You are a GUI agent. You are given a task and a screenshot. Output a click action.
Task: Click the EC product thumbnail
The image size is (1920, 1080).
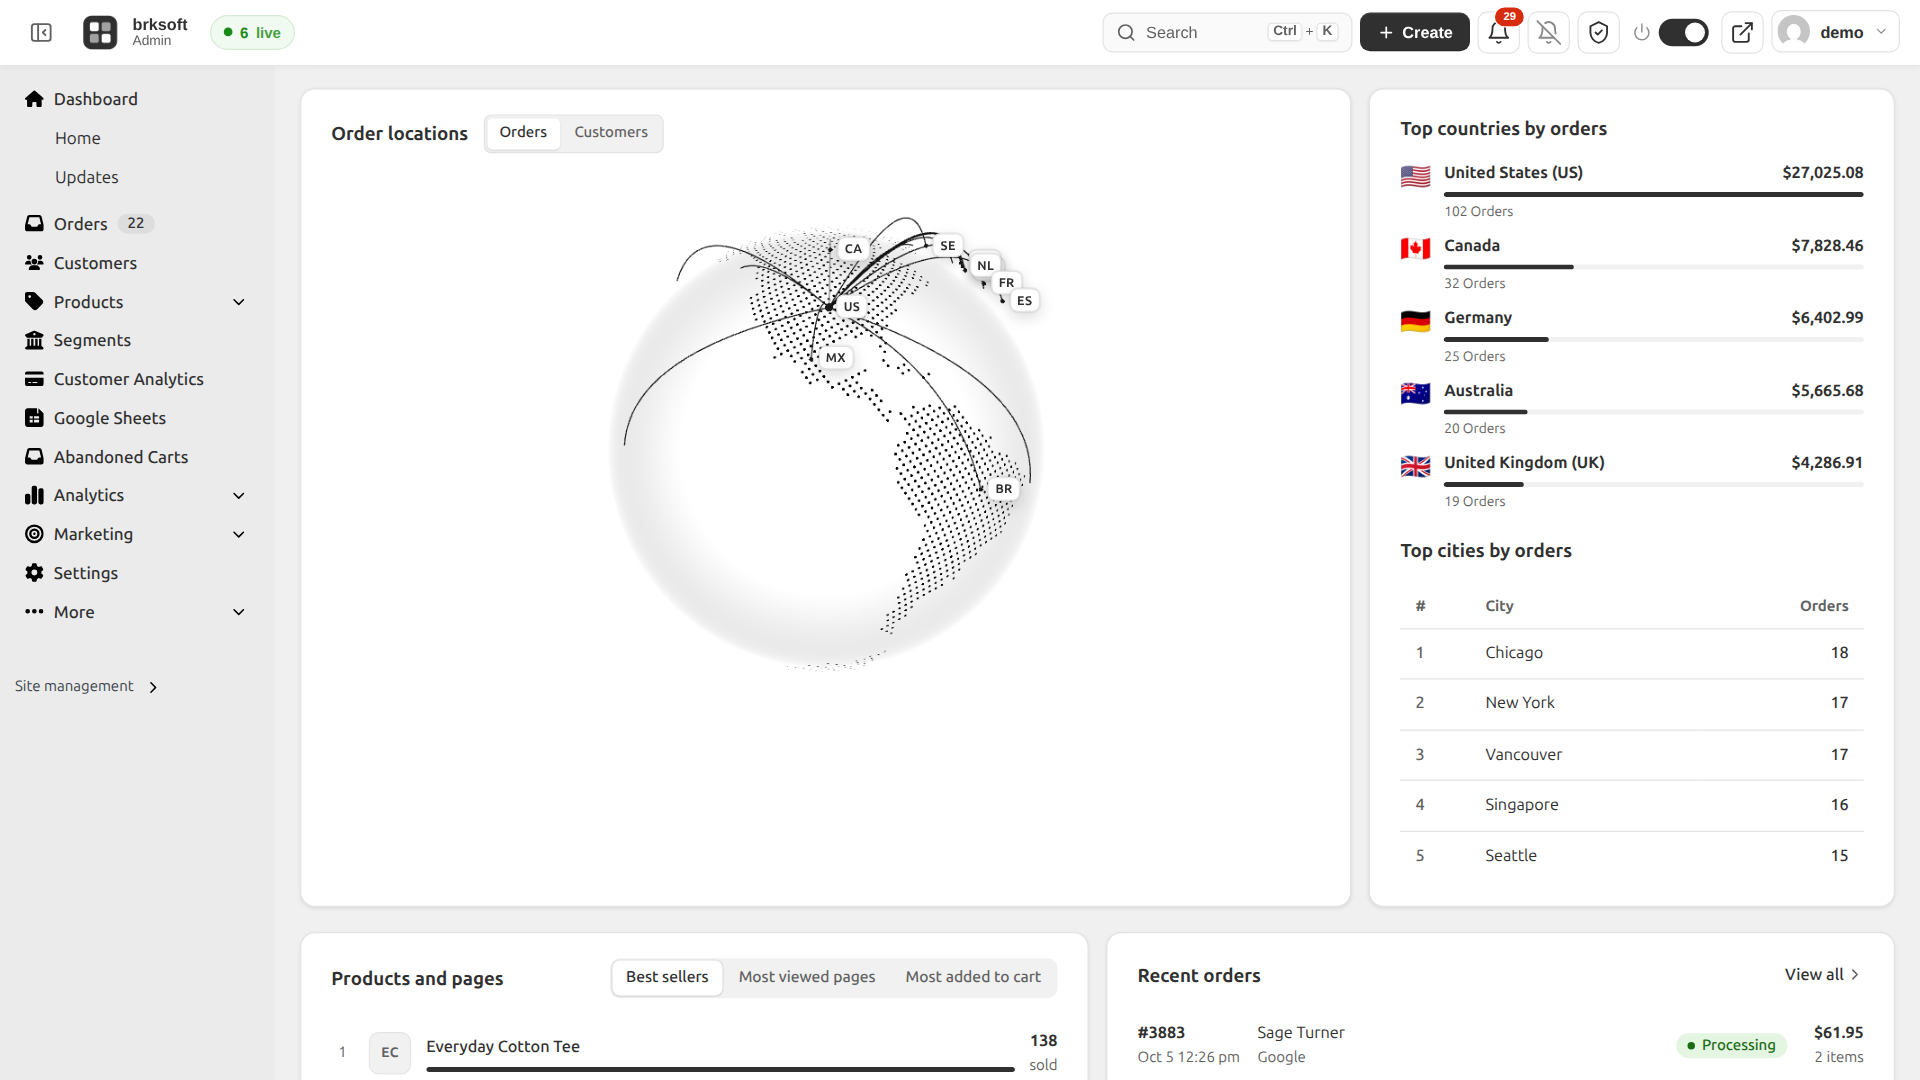point(390,1052)
